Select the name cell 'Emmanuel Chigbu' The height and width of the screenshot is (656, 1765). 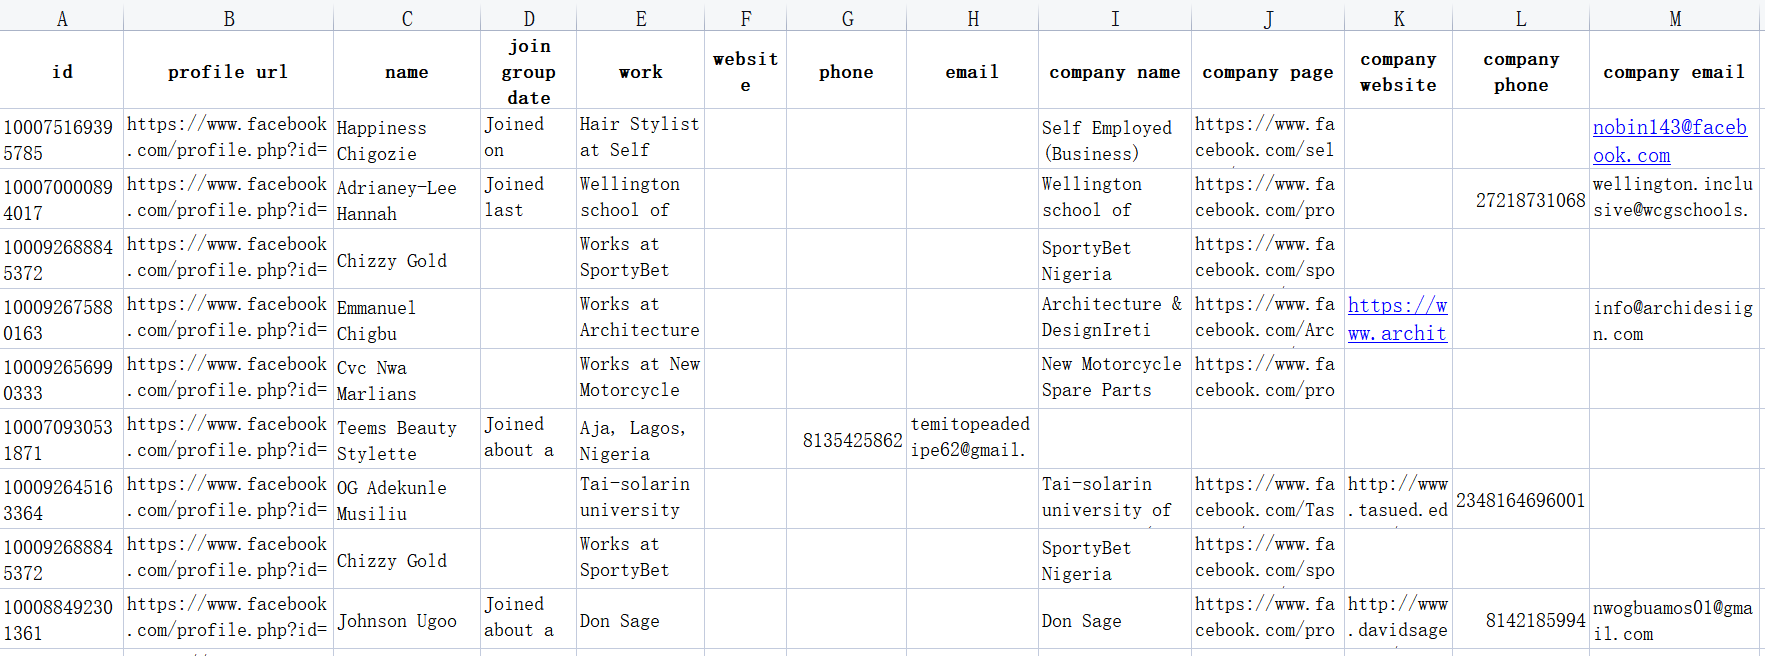(407, 319)
